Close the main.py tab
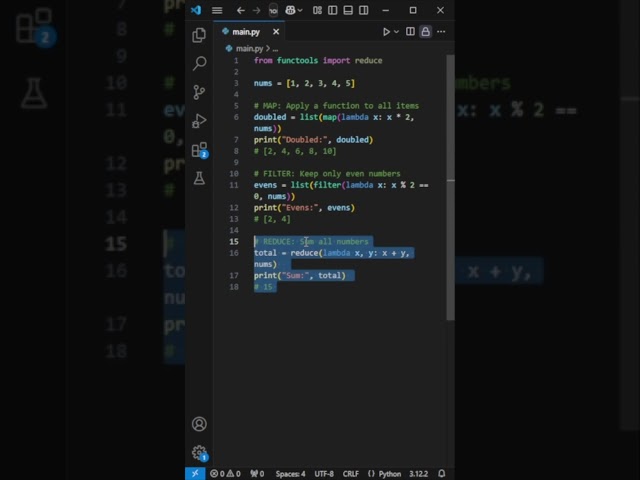 pos(276,31)
